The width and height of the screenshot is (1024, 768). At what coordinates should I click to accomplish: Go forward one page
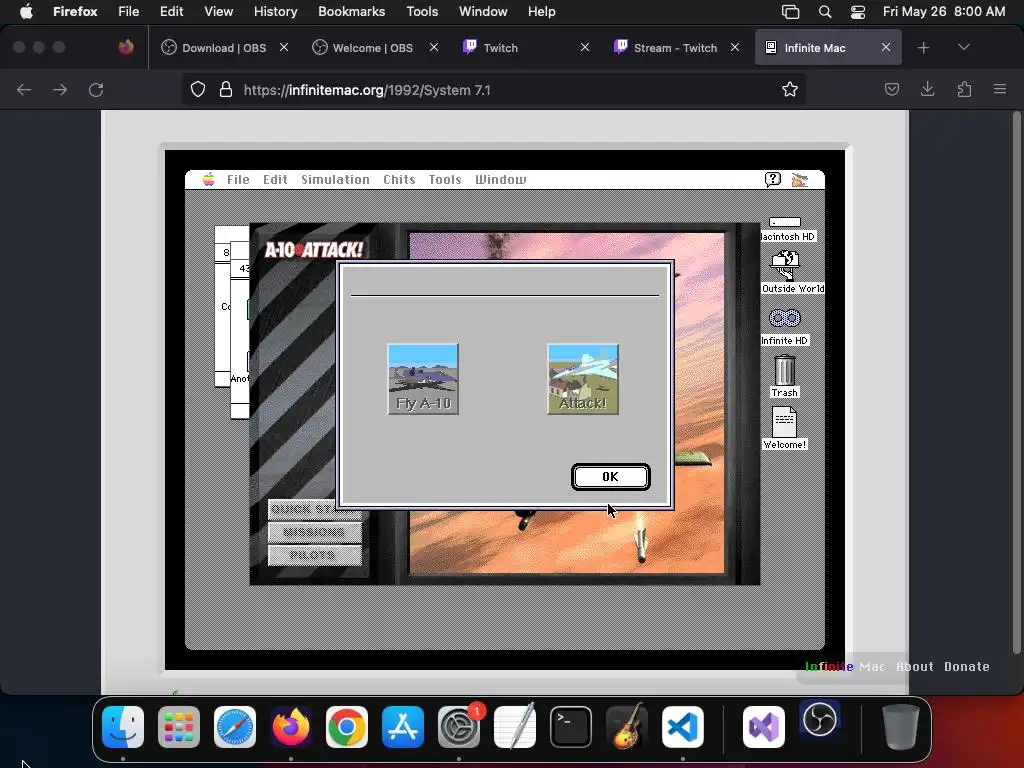click(x=60, y=89)
